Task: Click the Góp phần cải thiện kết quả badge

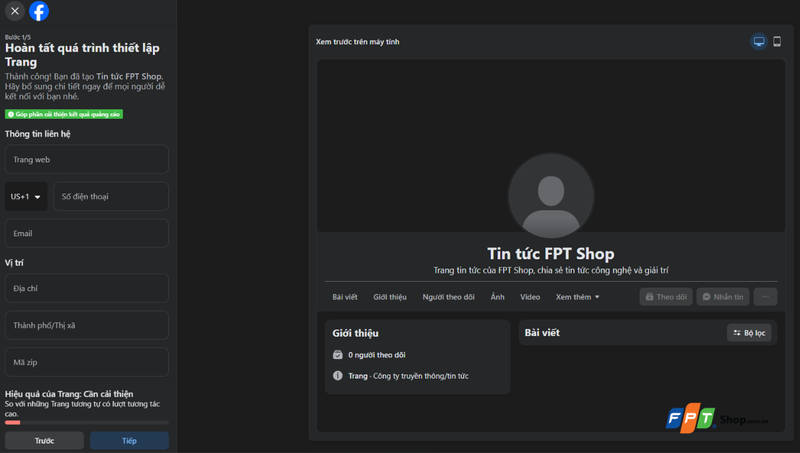Action: pyautogui.click(x=64, y=114)
